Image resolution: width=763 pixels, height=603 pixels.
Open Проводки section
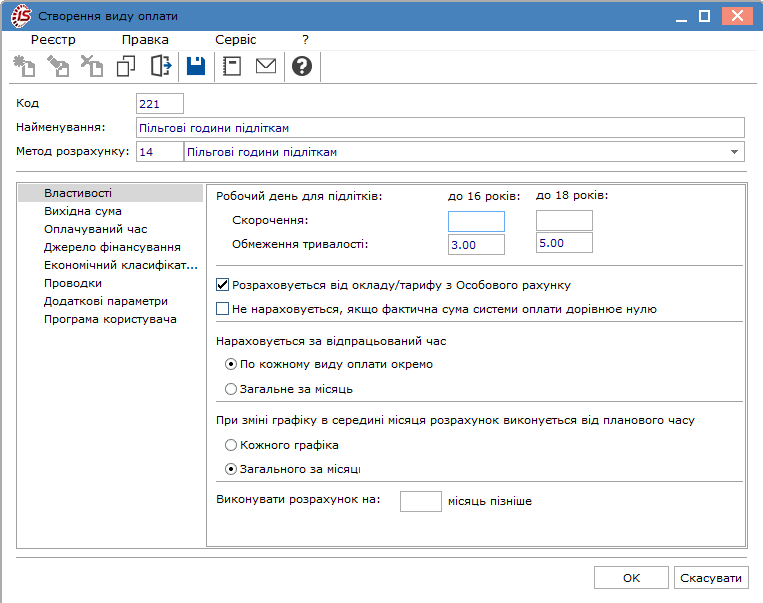(73, 283)
